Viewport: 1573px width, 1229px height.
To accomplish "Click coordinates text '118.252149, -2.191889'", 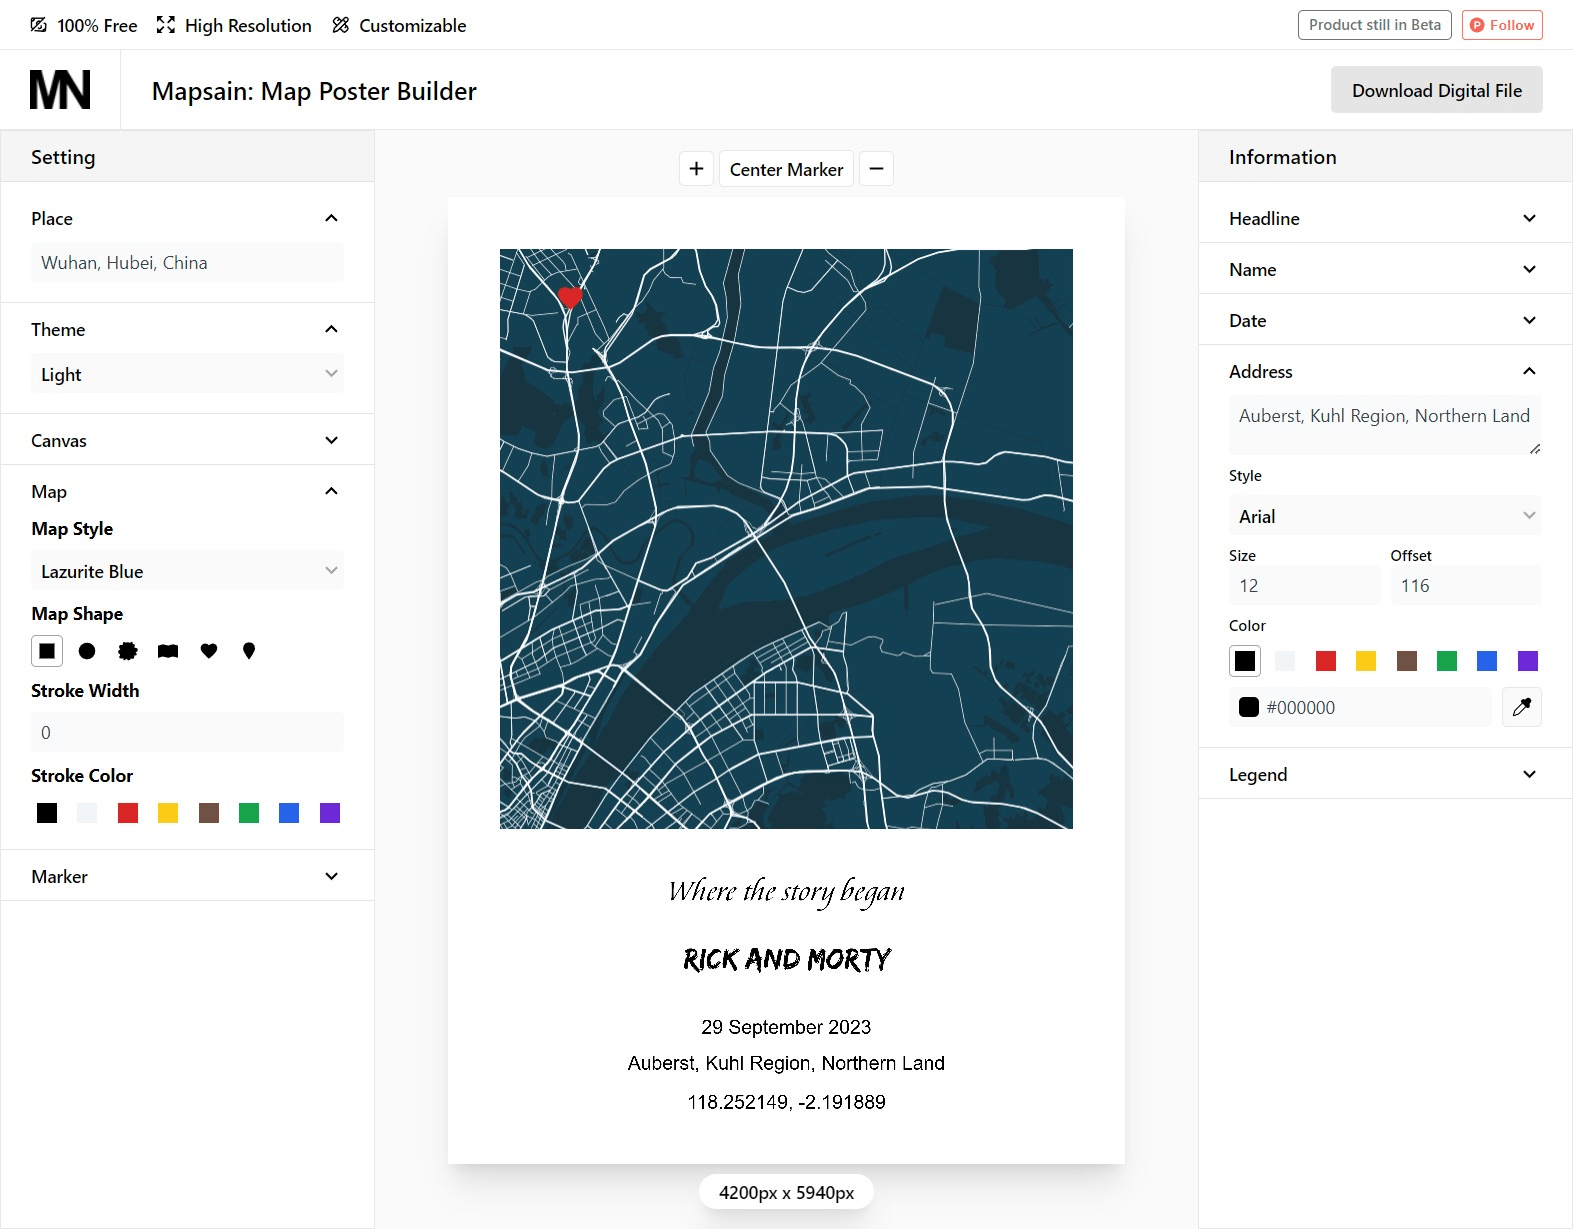I will point(786,1102).
